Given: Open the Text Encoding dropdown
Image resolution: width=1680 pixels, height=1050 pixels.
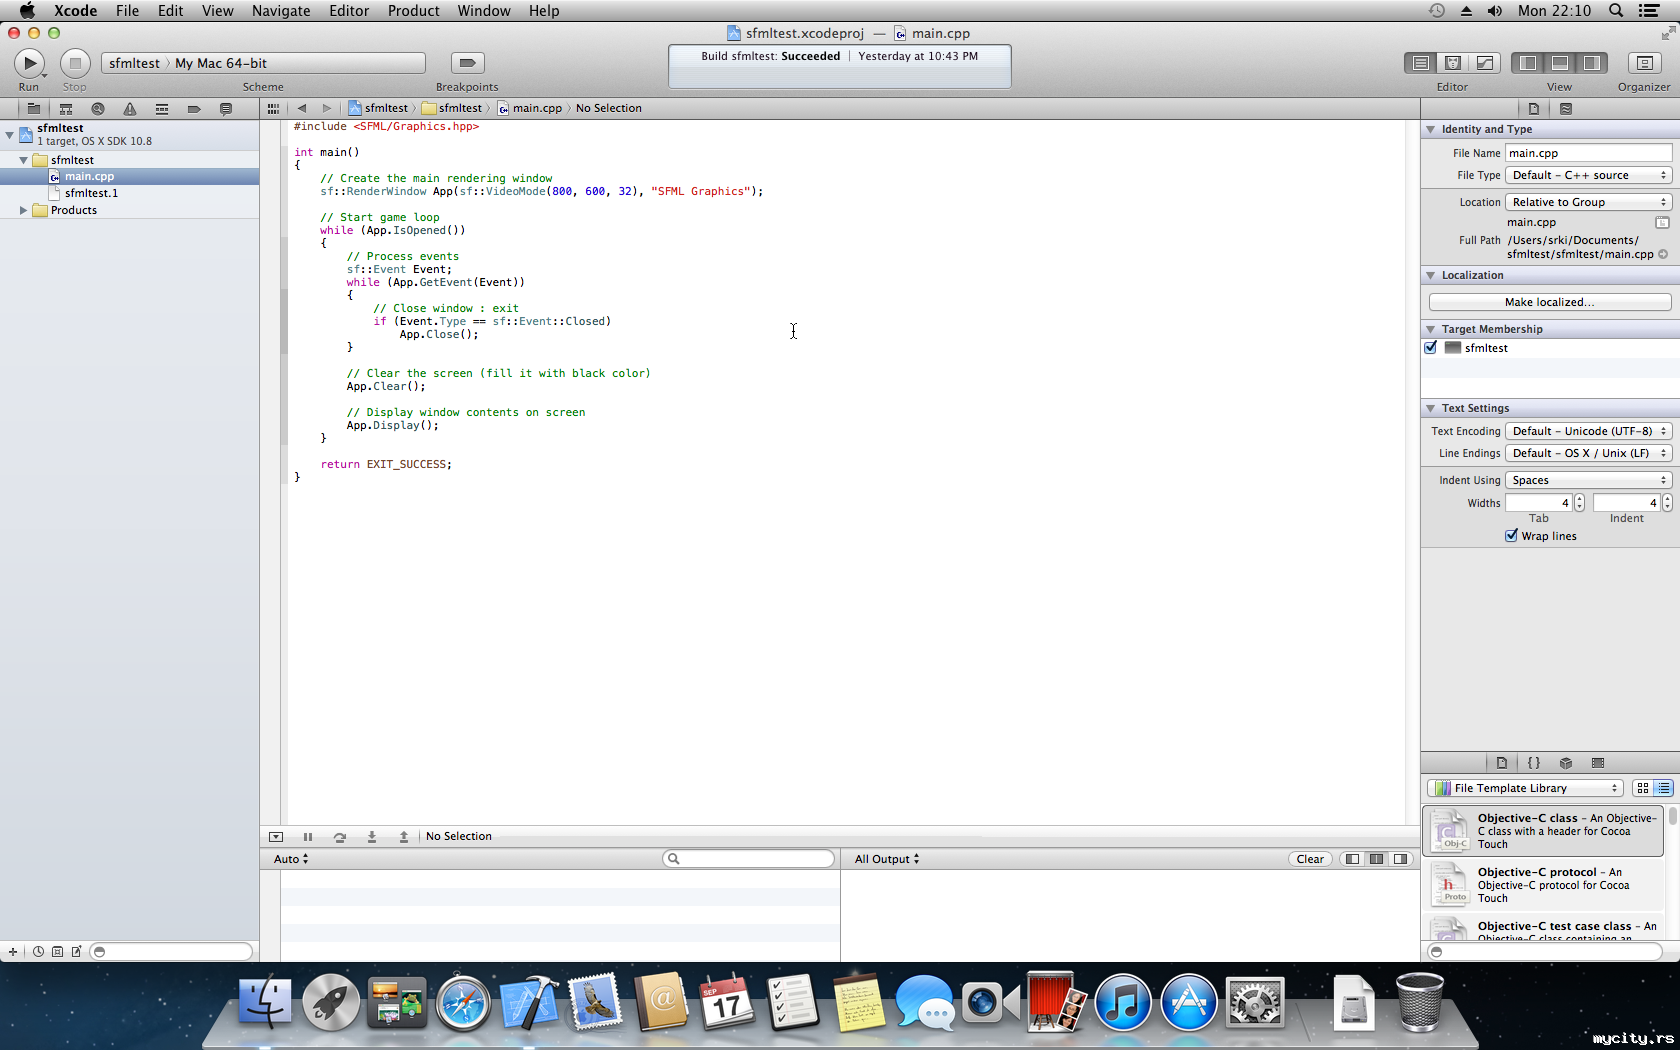Looking at the screenshot, I should 1588,432.
